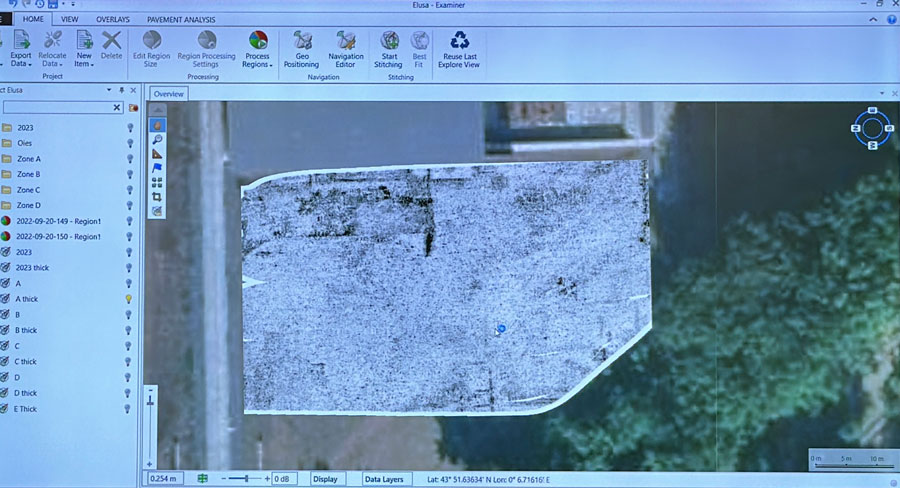Select the blue flag marker tool
This screenshot has height=488, width=900.
[x=157, y=168]
